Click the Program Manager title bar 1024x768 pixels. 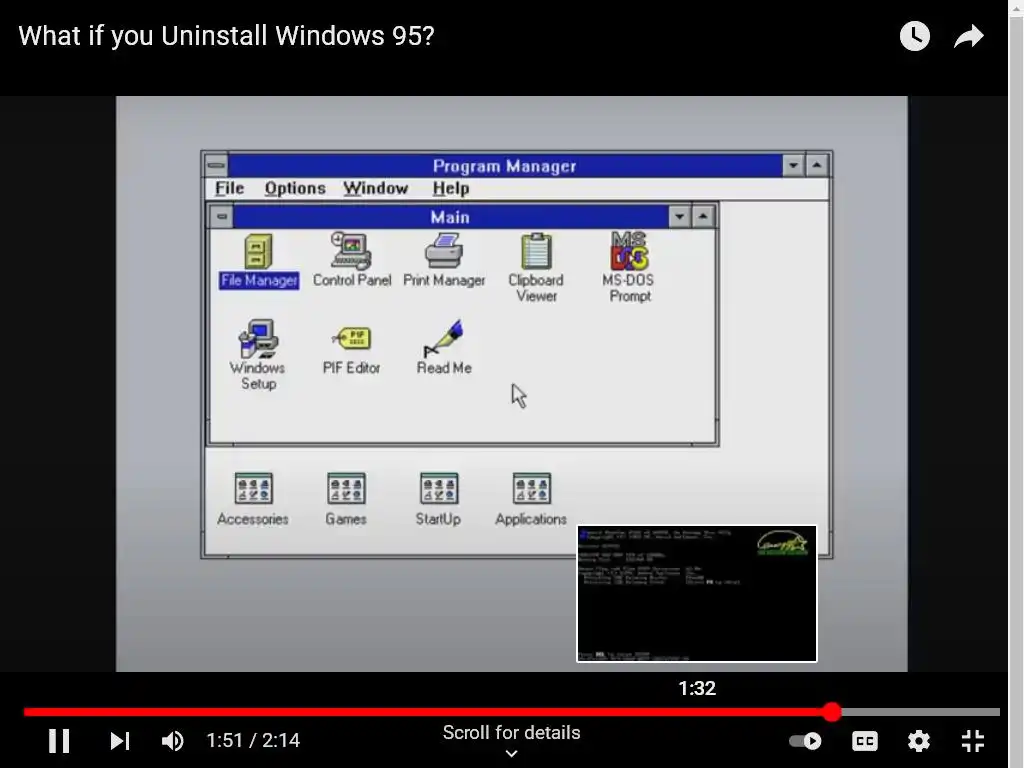[505, 166]
